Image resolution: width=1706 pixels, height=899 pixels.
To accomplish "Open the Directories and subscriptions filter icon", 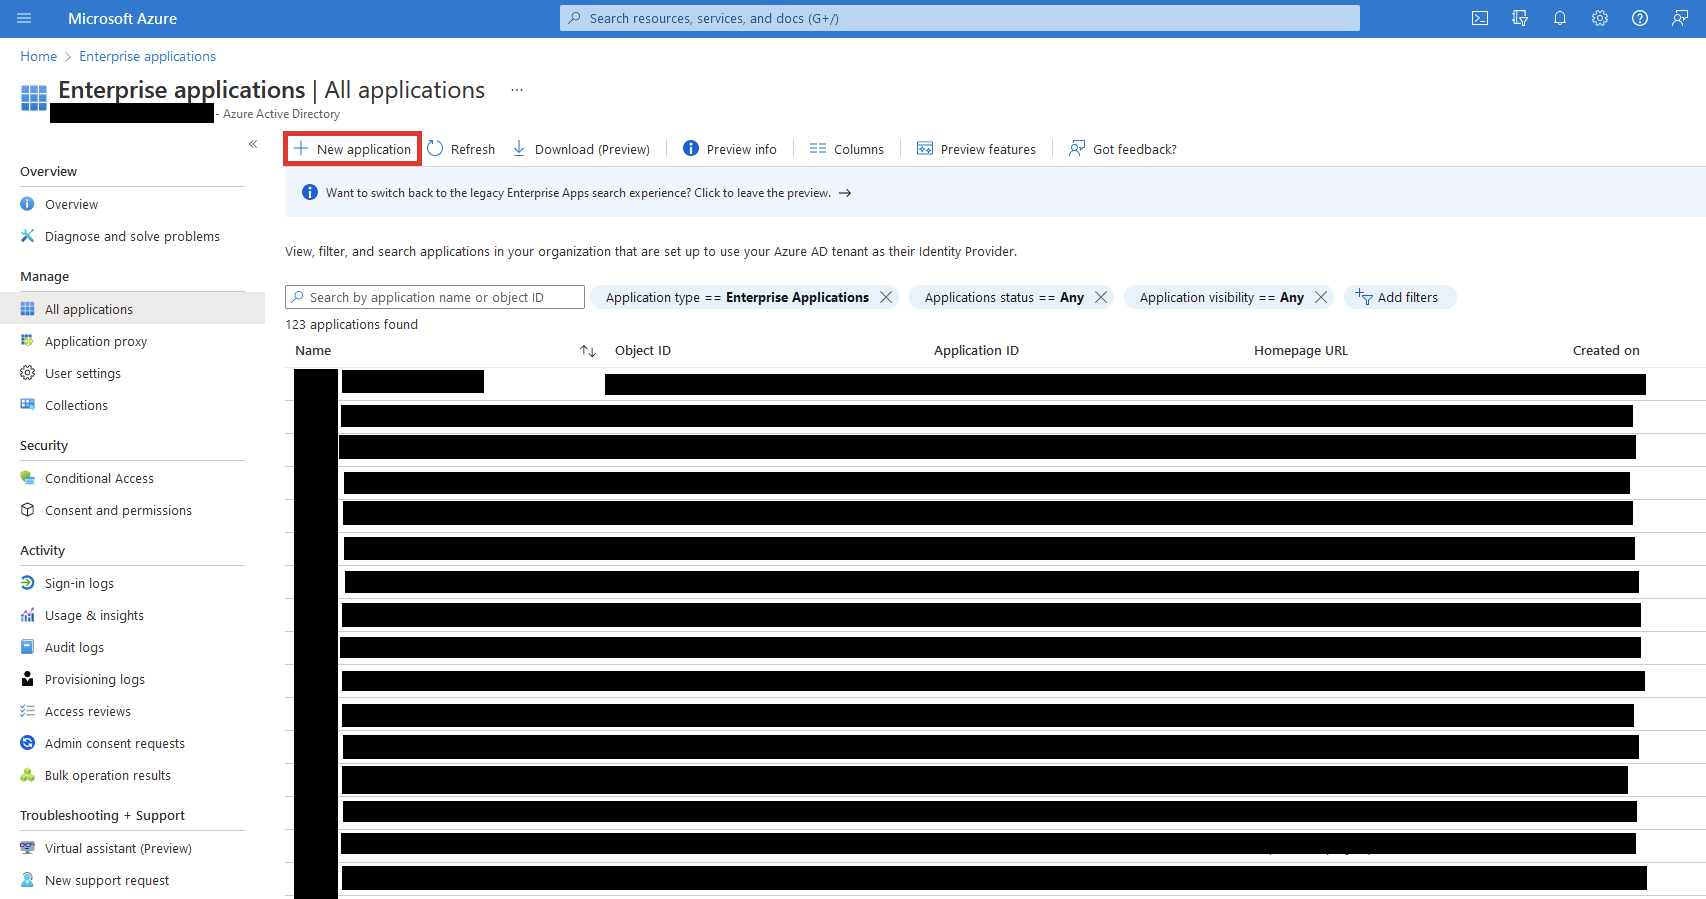I will [x=1520, y=18].
